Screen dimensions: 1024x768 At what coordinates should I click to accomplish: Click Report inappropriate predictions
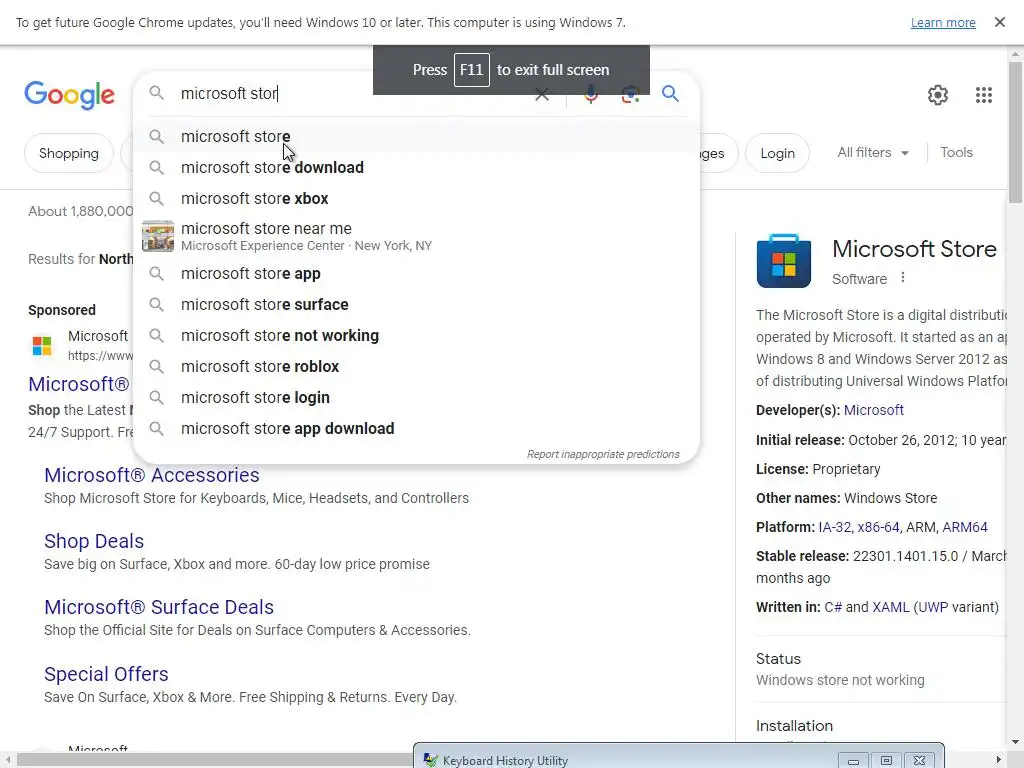pyautogui.click(x=603, y=454)
